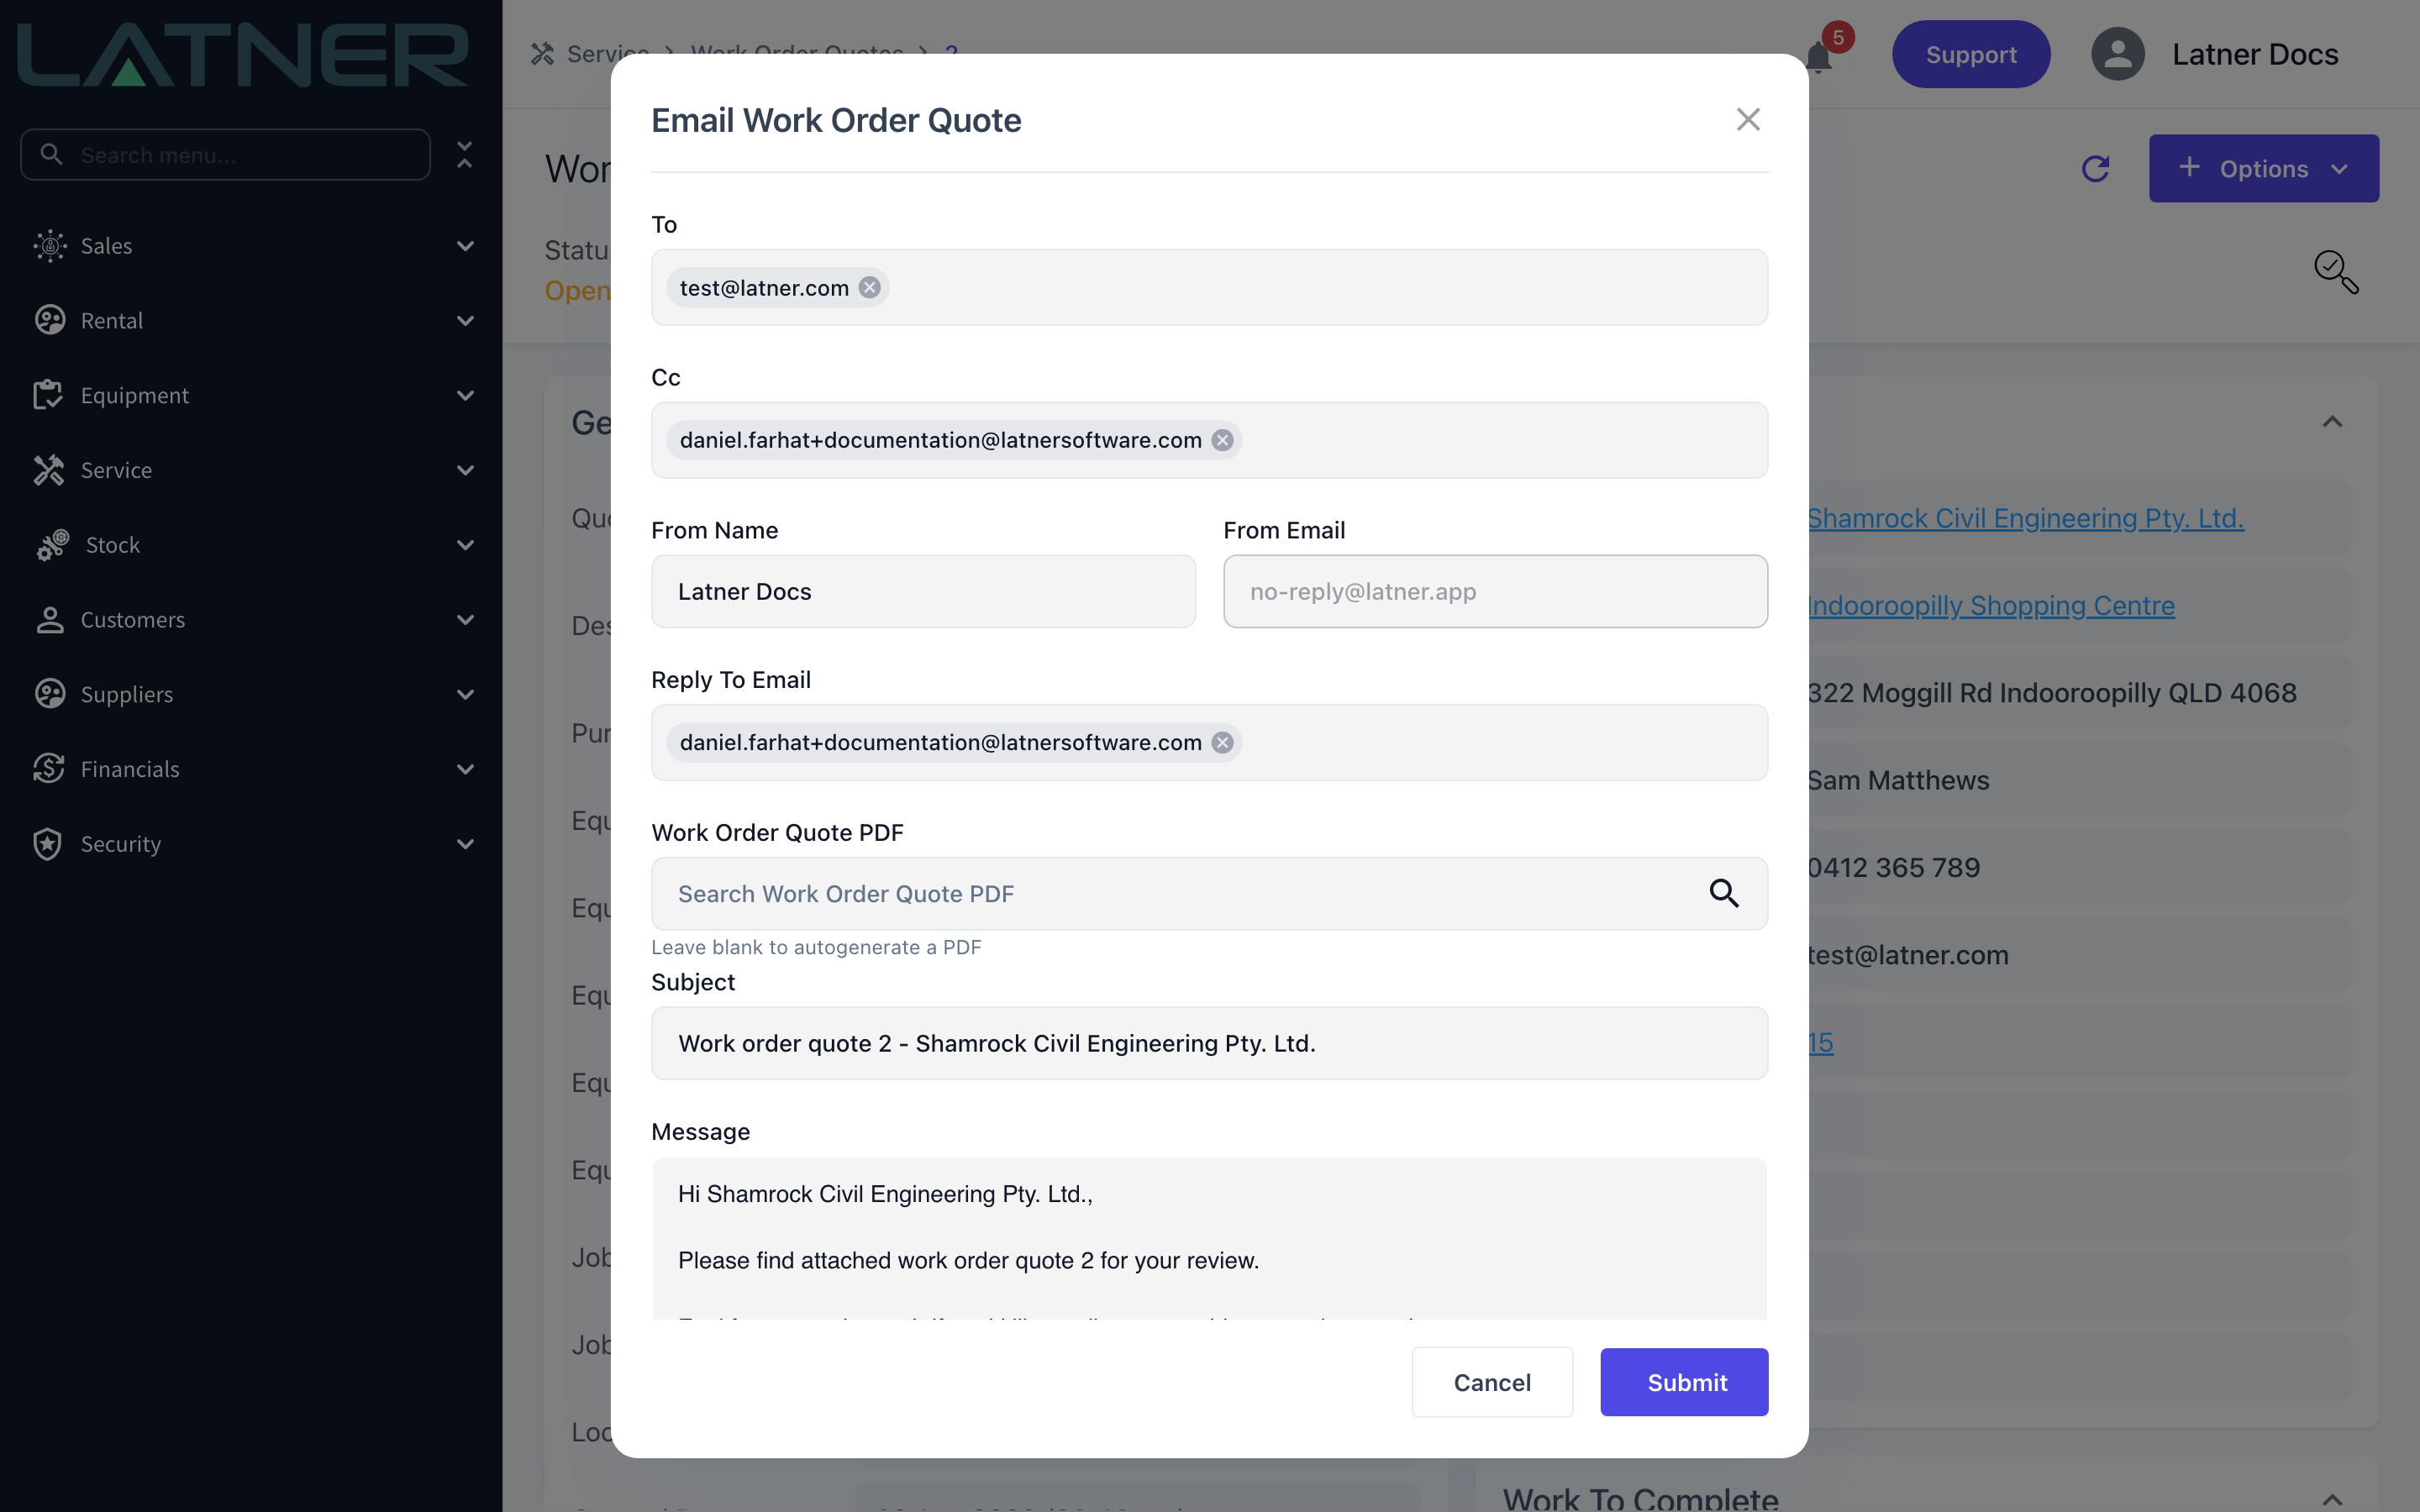Click the PDF search magnifier icon
This screenshot has height=1512, width=2420.
[x=1723, y=893]
